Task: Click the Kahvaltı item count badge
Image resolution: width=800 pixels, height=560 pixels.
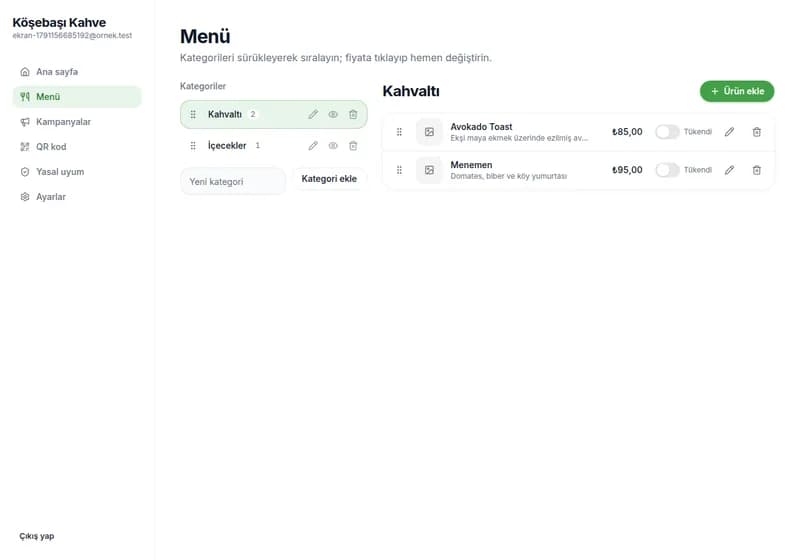Action: pos(253,115)
